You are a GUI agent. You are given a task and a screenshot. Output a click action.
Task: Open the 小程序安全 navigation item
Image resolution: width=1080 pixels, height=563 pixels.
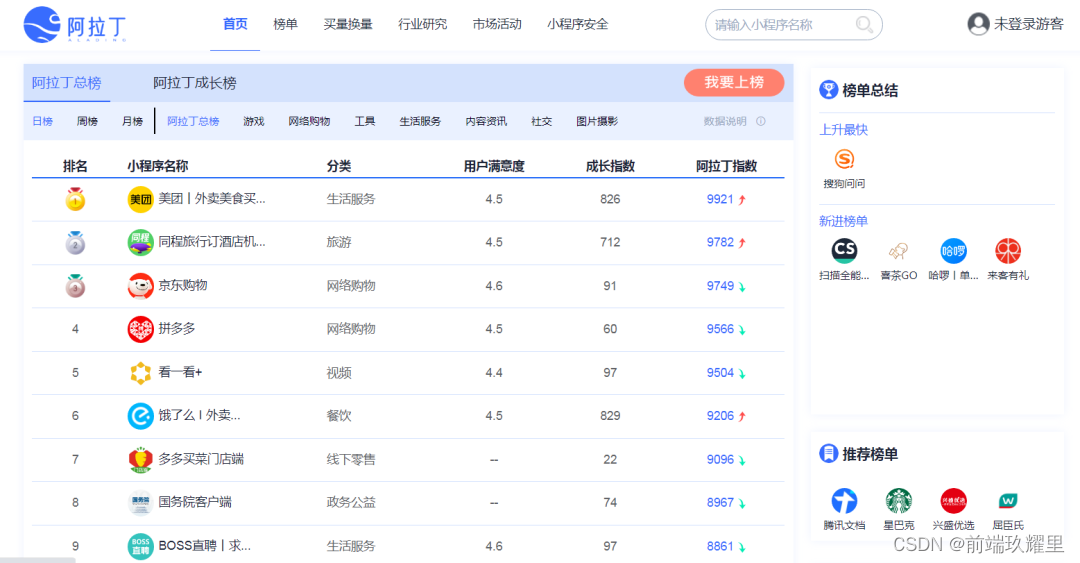pyautogui.click(x=577, y=24)
